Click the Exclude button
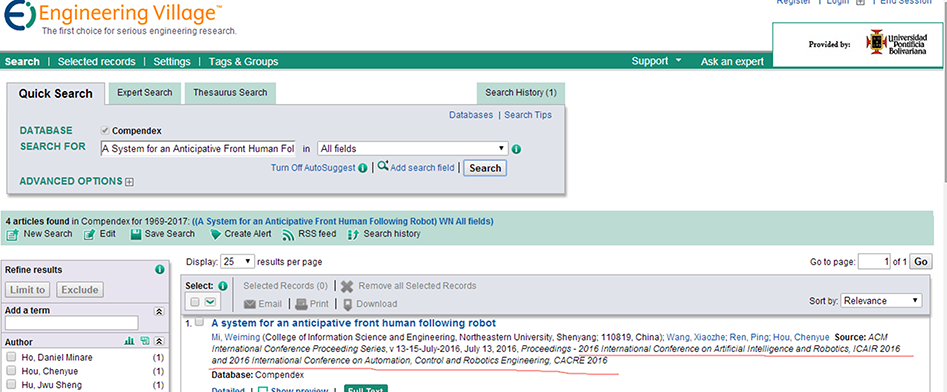The image size is (947, 392). 80,290
